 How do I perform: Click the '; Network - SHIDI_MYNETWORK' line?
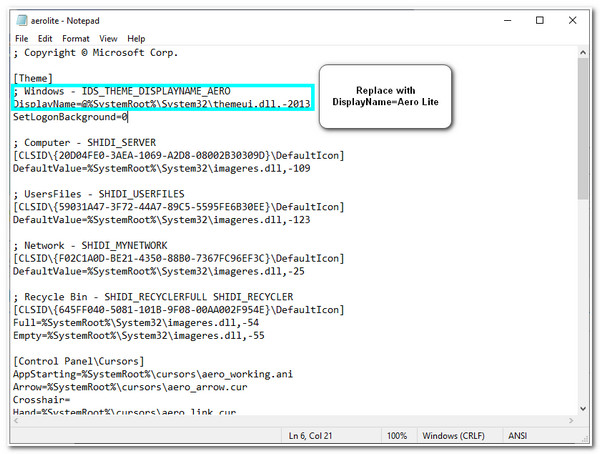click(90, 245)
